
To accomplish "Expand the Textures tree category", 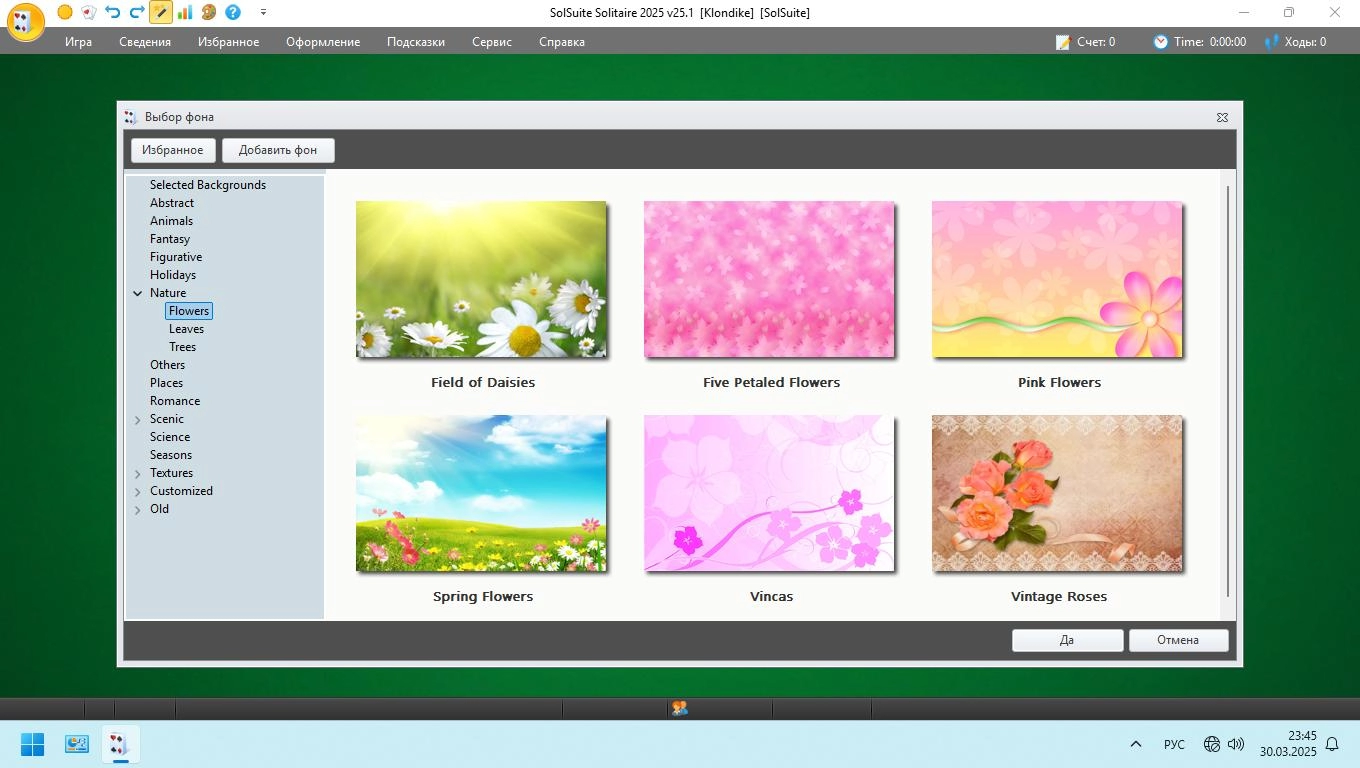I will click(138, 474).
